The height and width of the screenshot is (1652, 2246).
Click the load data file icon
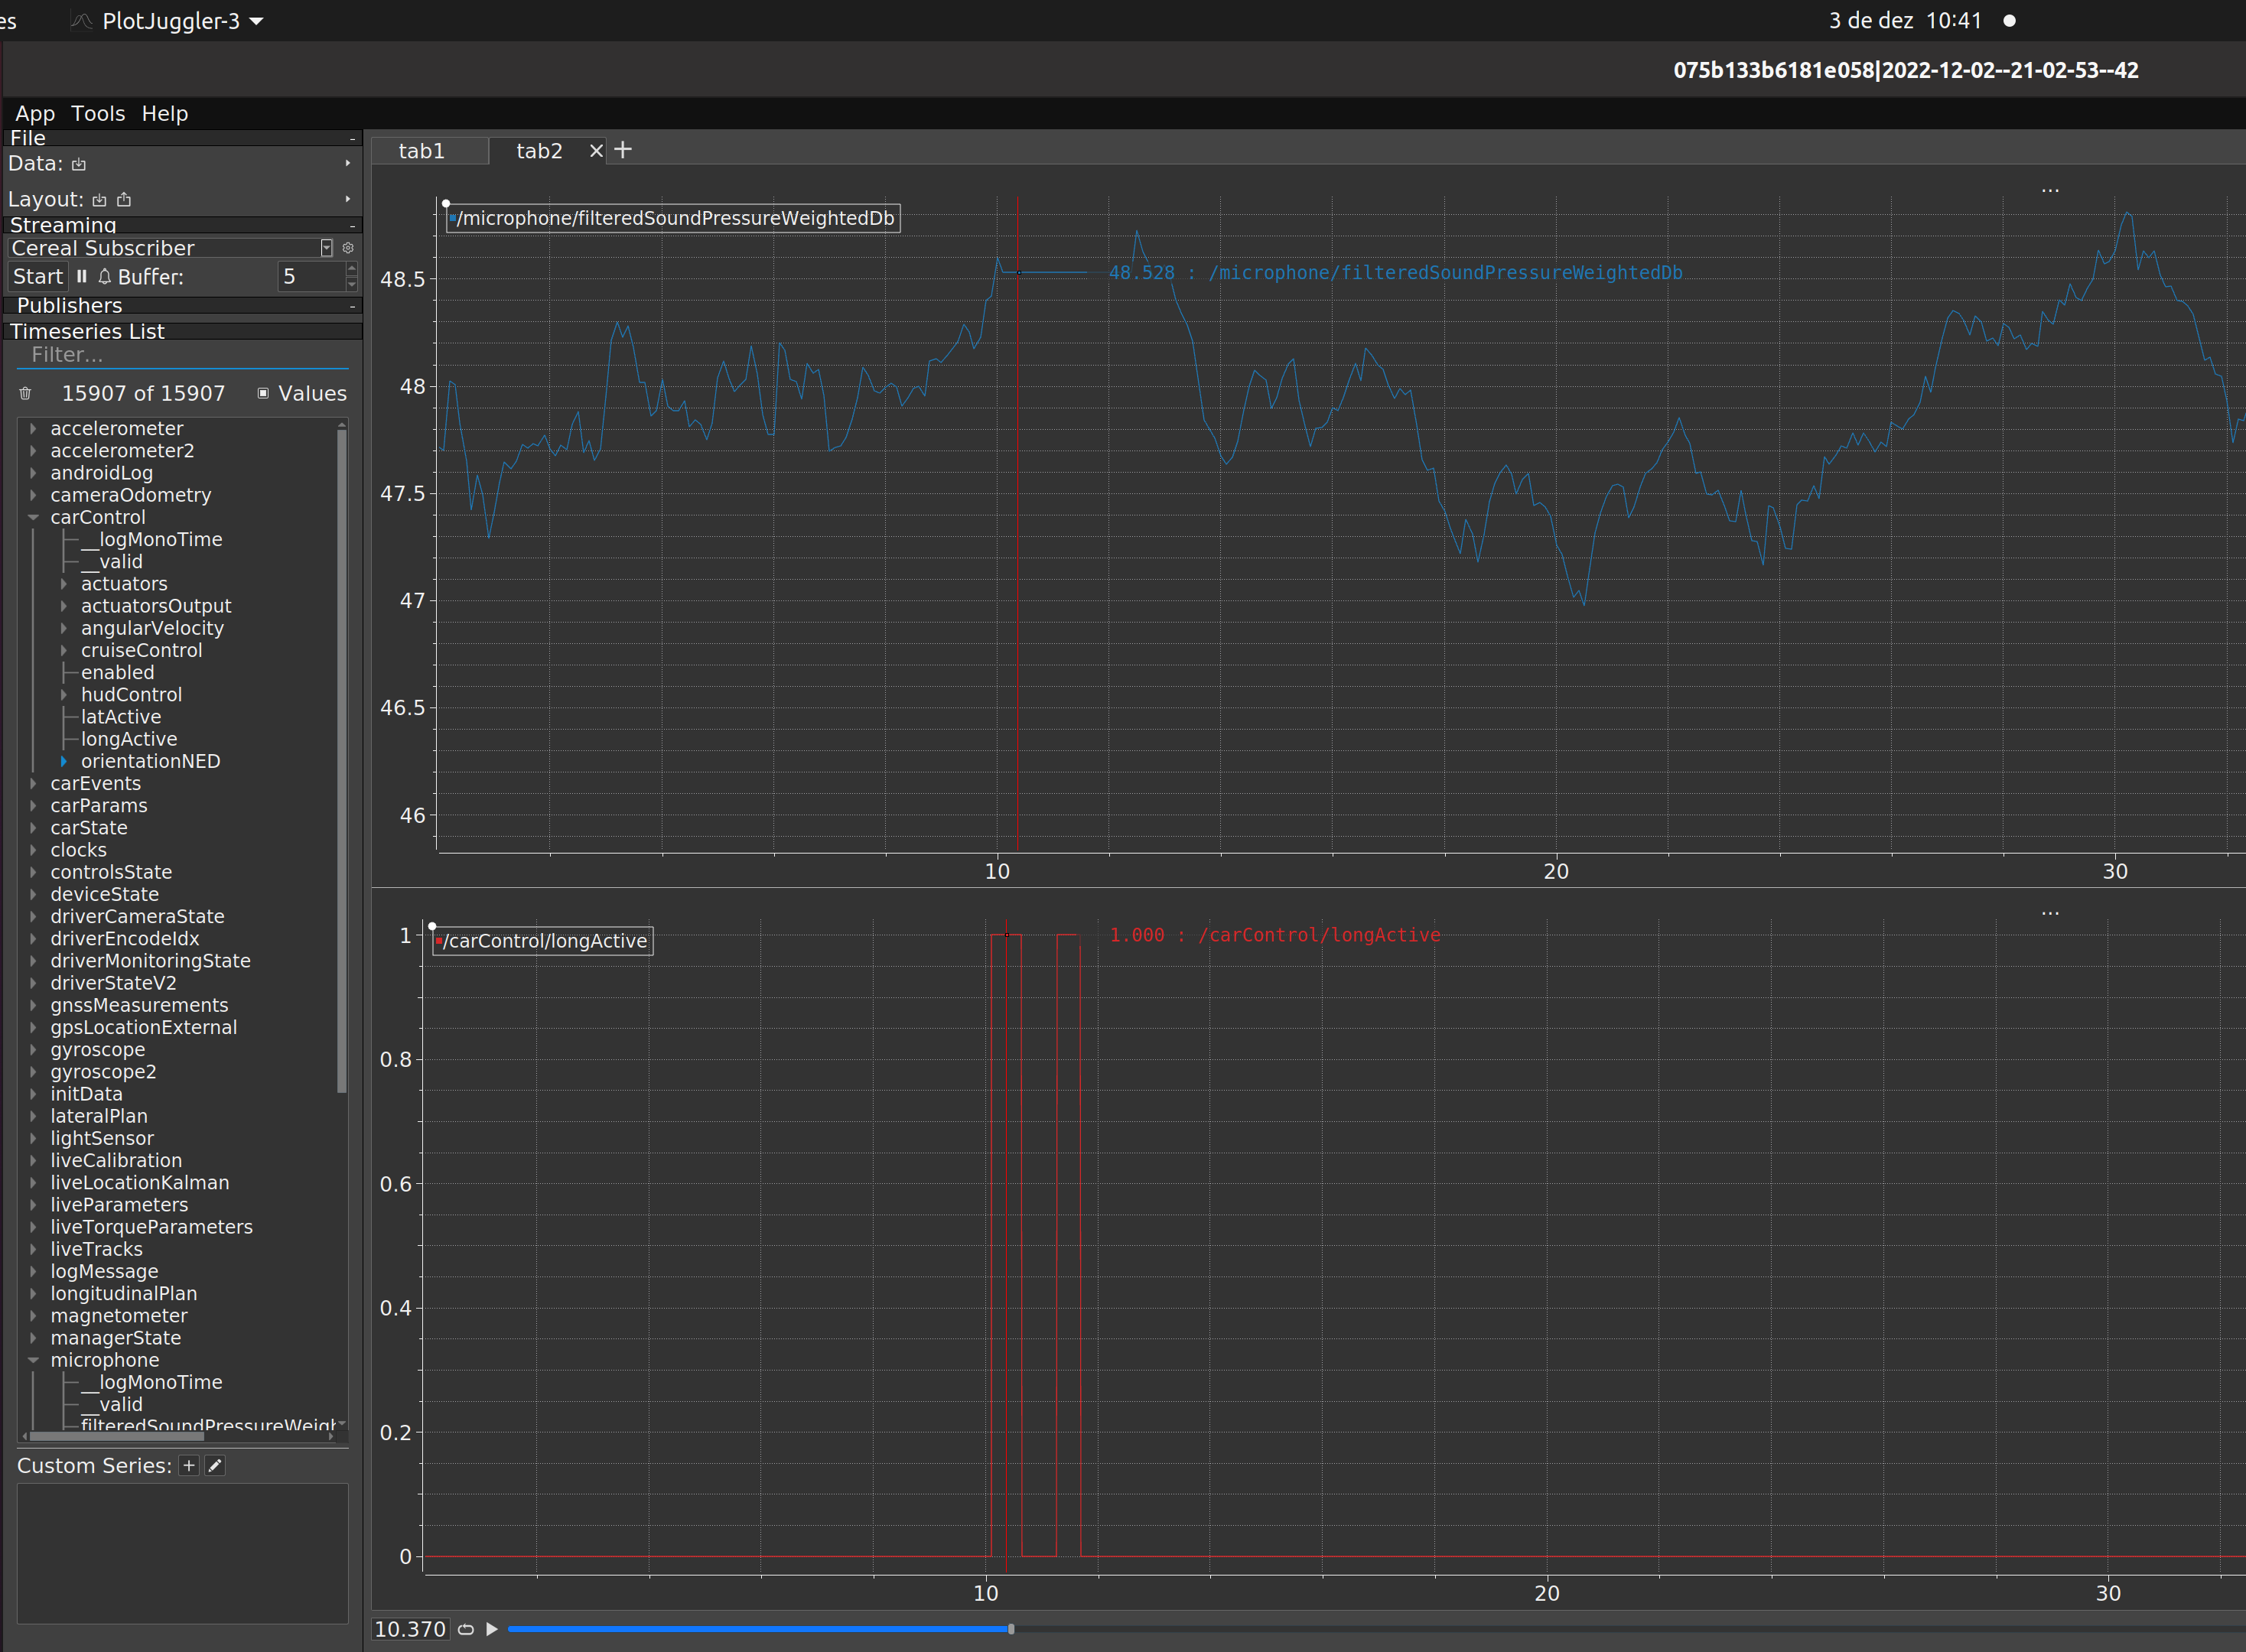(79, 164)
